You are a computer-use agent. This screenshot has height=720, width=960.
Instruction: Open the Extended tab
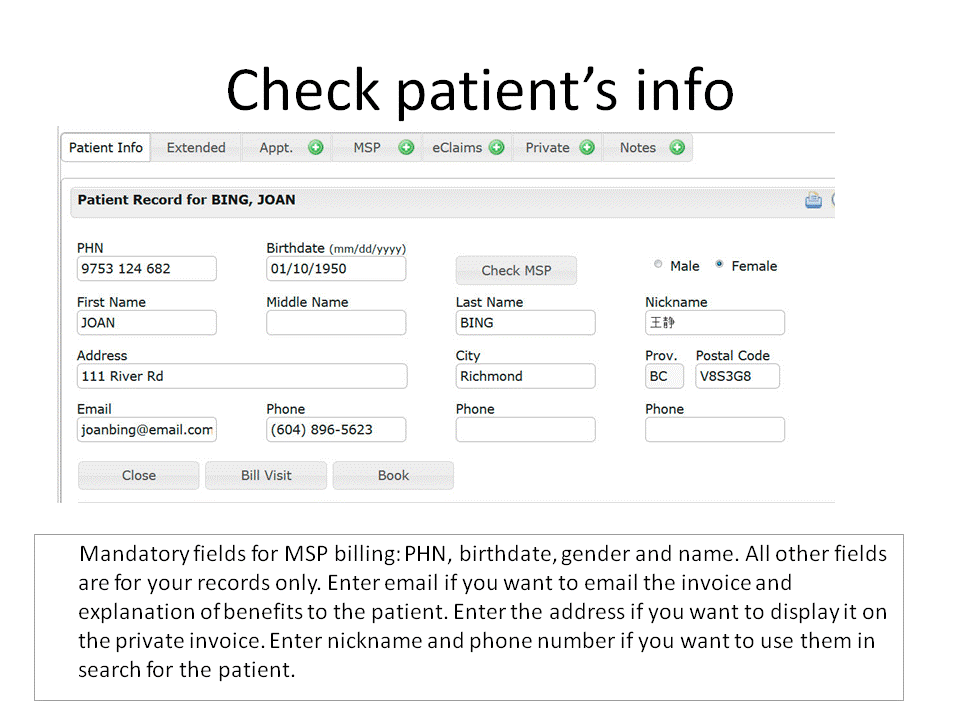196,148
